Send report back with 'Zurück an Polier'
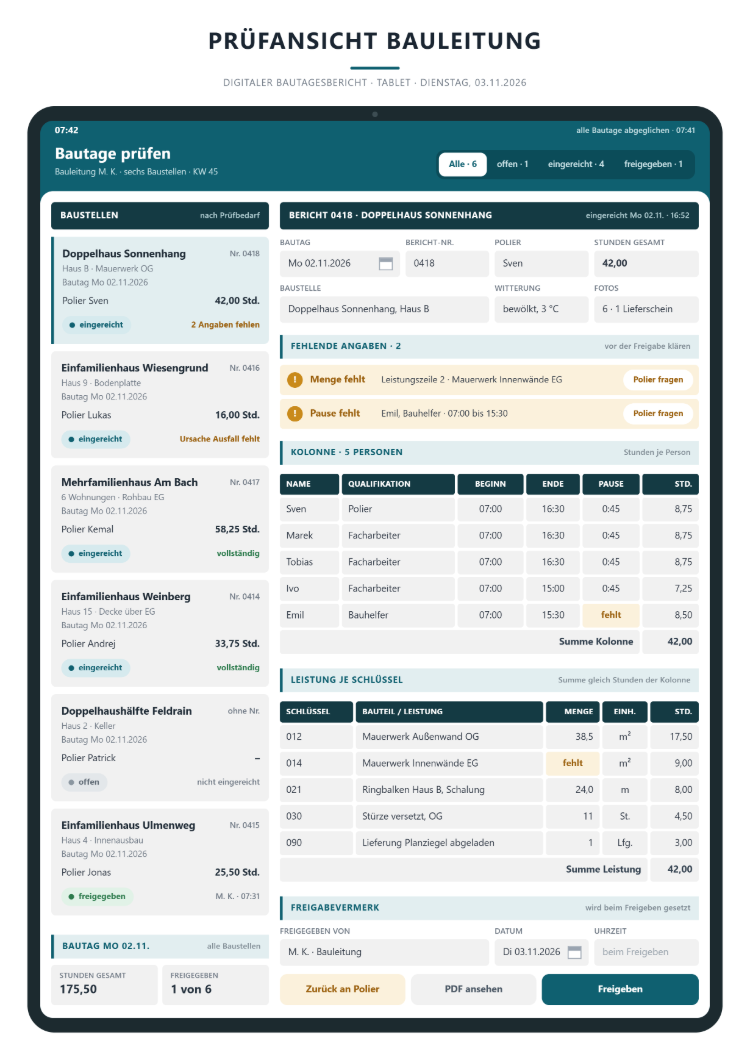 [342, 989]
